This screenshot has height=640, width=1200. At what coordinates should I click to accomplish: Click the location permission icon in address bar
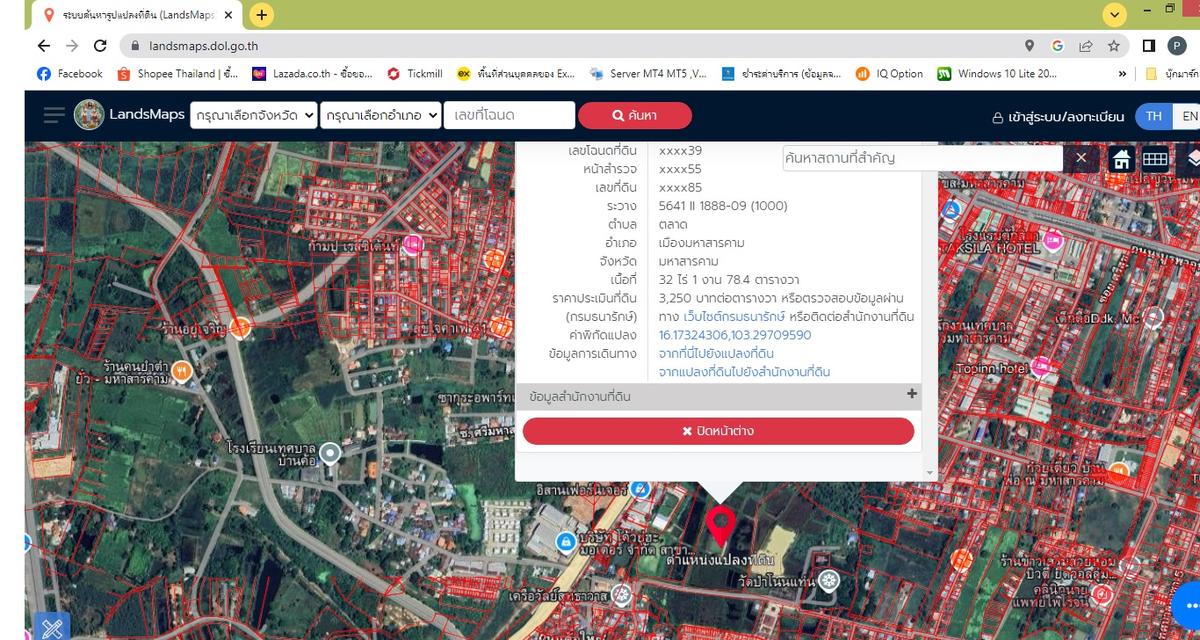pos(1029,46)
